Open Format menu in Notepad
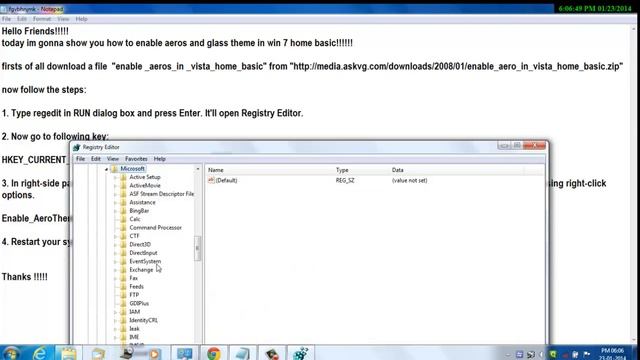Viewport: 640px width, 360px height. [42, 19]
